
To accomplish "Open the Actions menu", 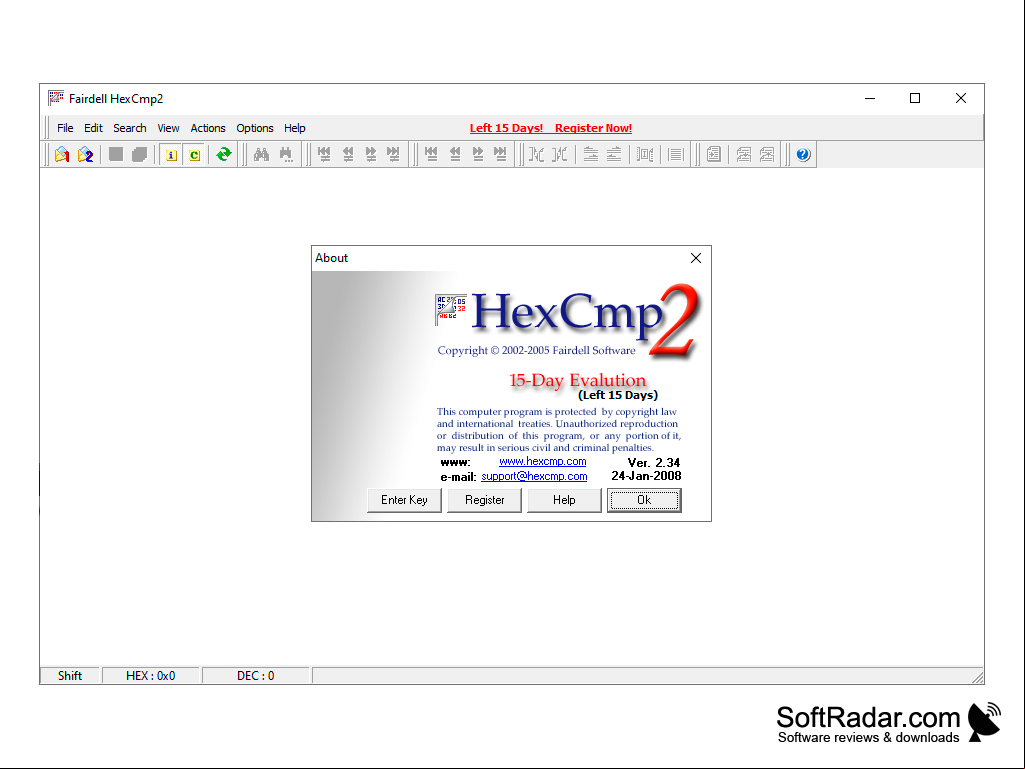I will point(208,128).
